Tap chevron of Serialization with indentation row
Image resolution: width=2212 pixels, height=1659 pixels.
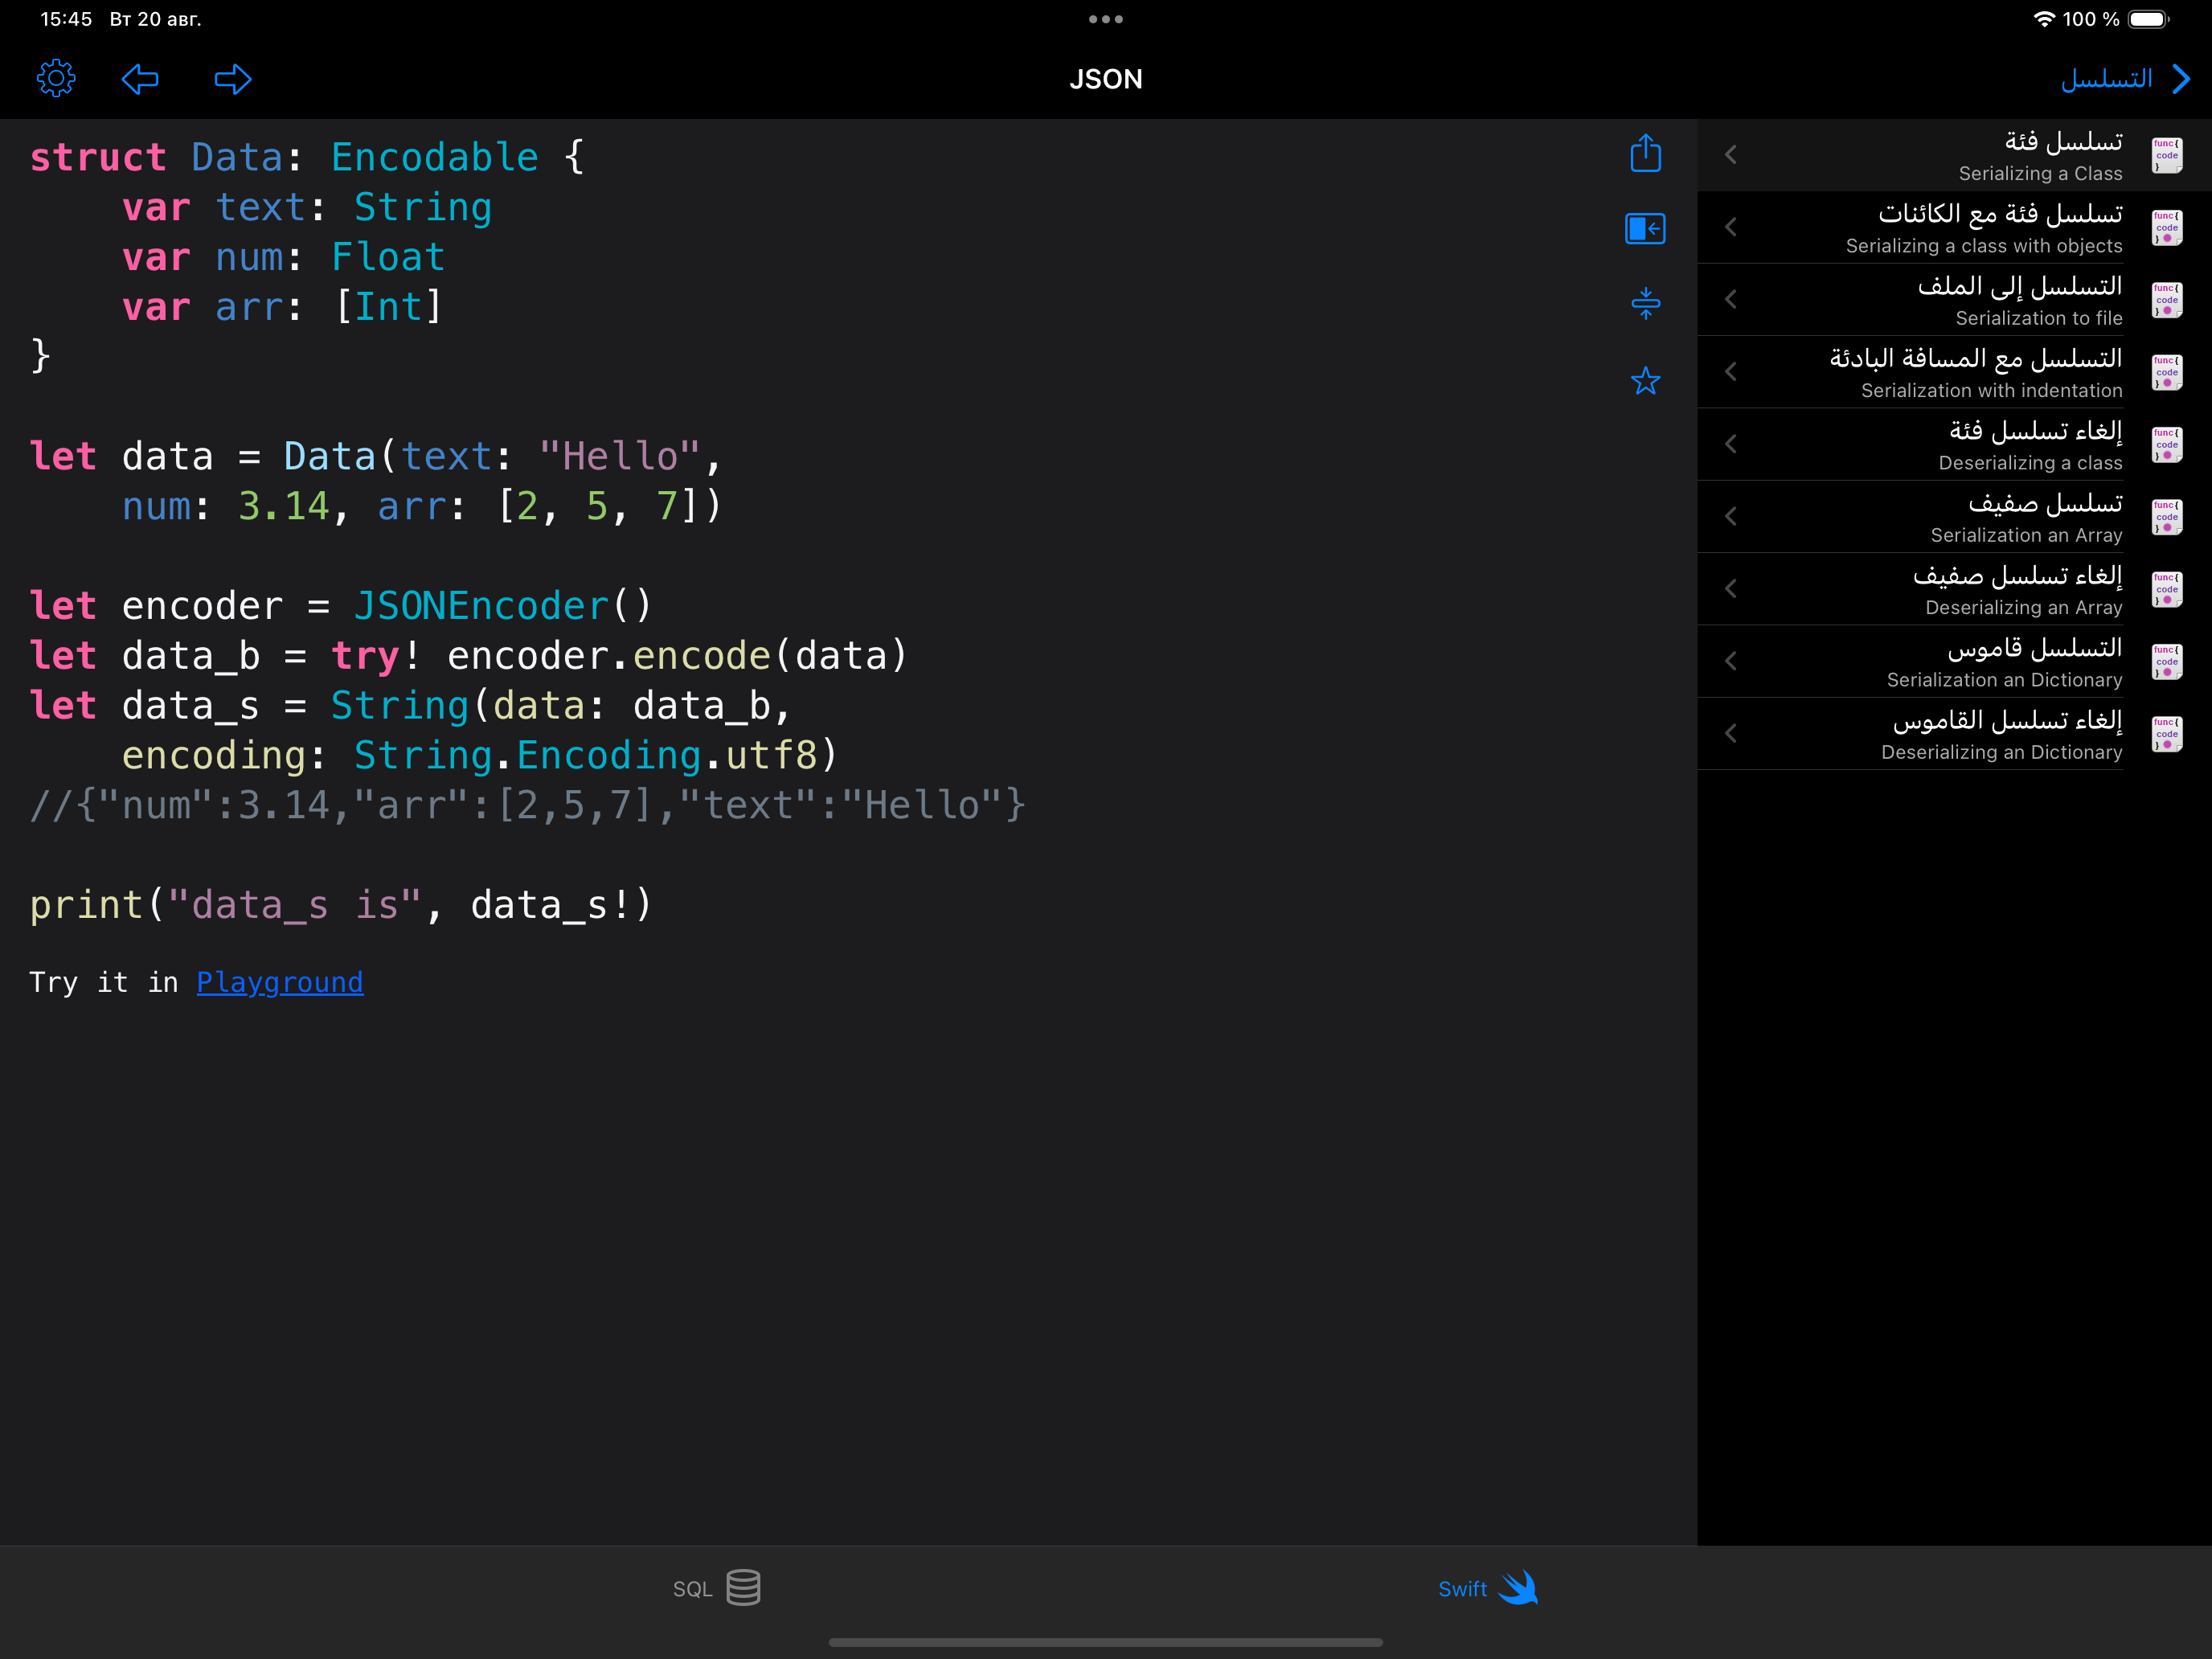[x=1731, y=372]
